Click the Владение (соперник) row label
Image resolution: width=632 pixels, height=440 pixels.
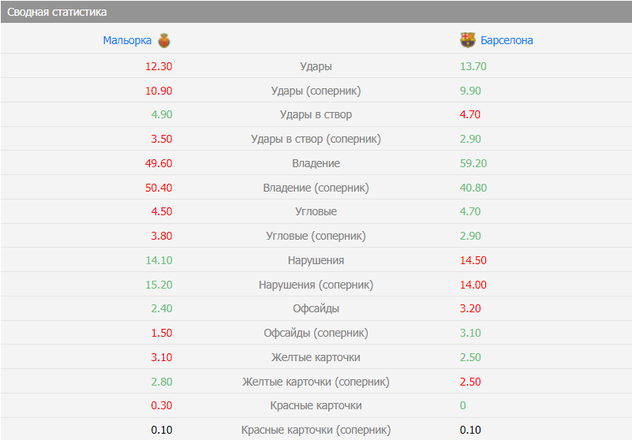pos(316,187)
